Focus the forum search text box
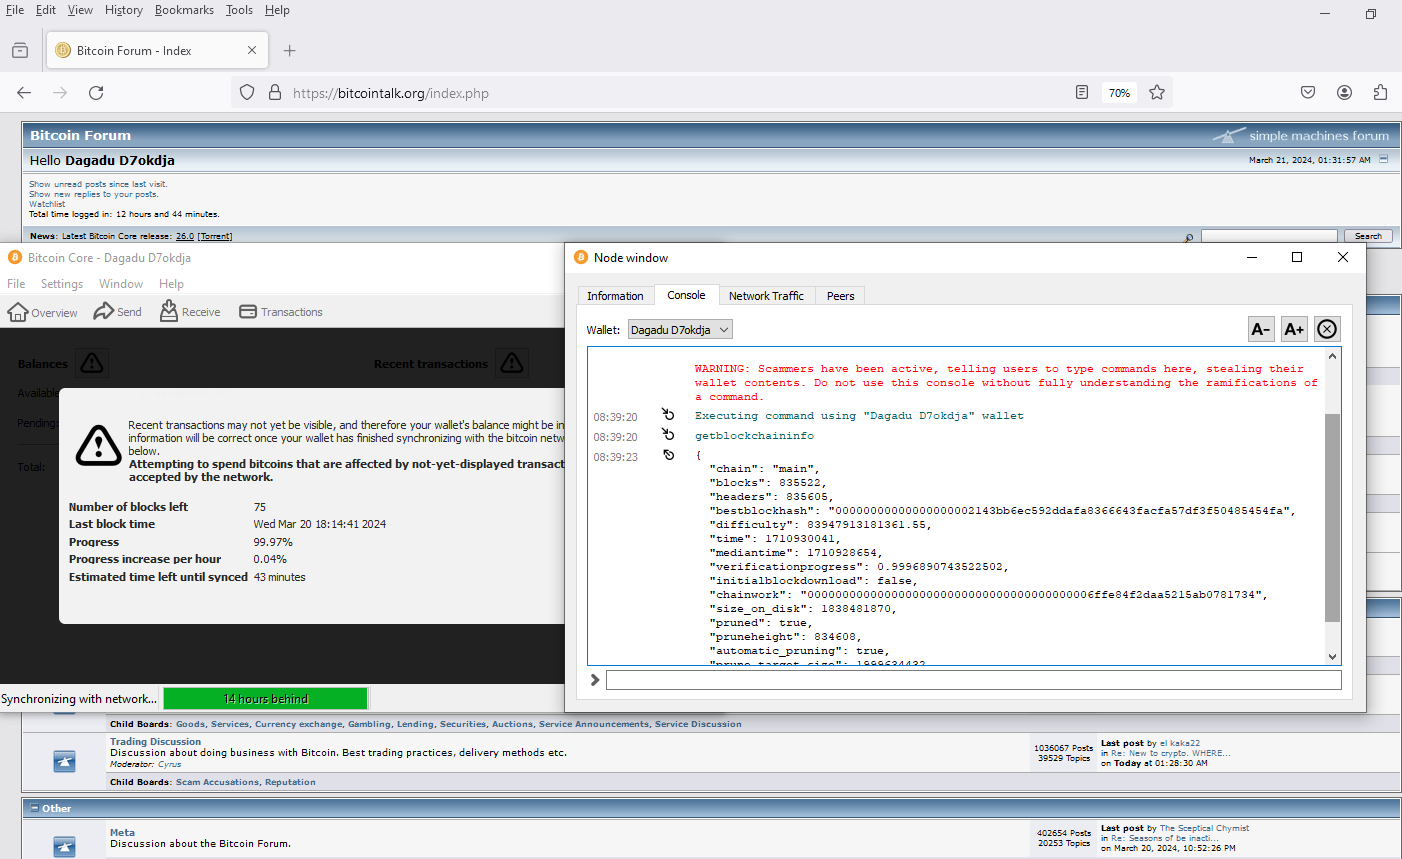Viewport: 1402px width, 859px height. pos(1269,237)
